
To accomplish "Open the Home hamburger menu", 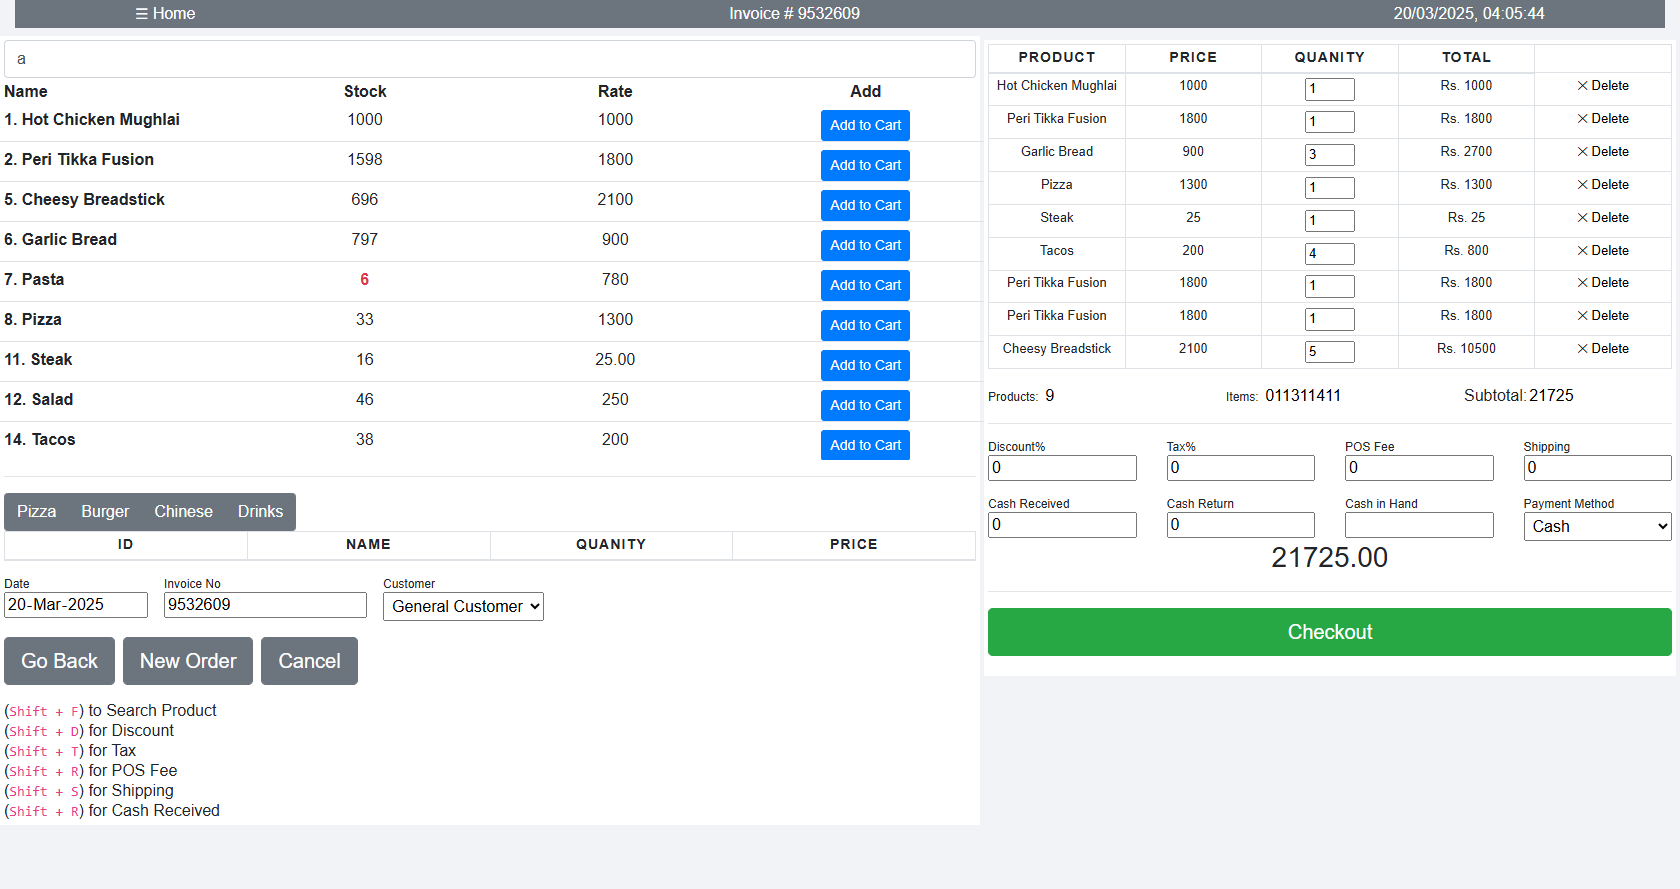I will tap(165, 13).
